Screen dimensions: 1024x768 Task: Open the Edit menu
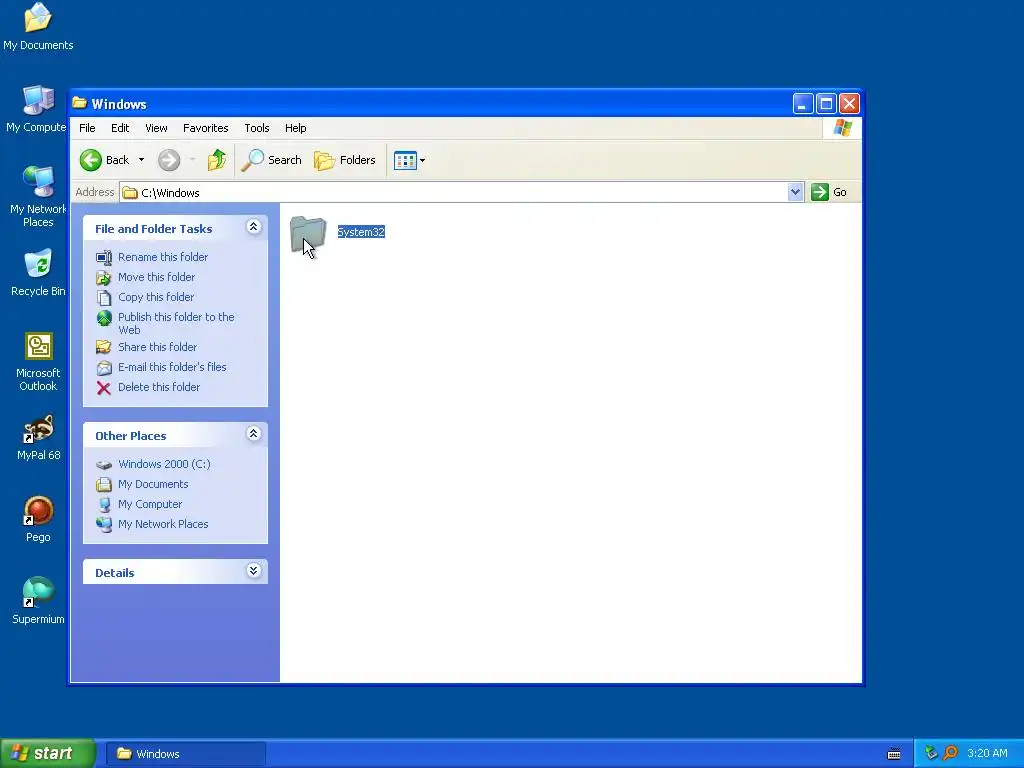(x=120, y=128)
